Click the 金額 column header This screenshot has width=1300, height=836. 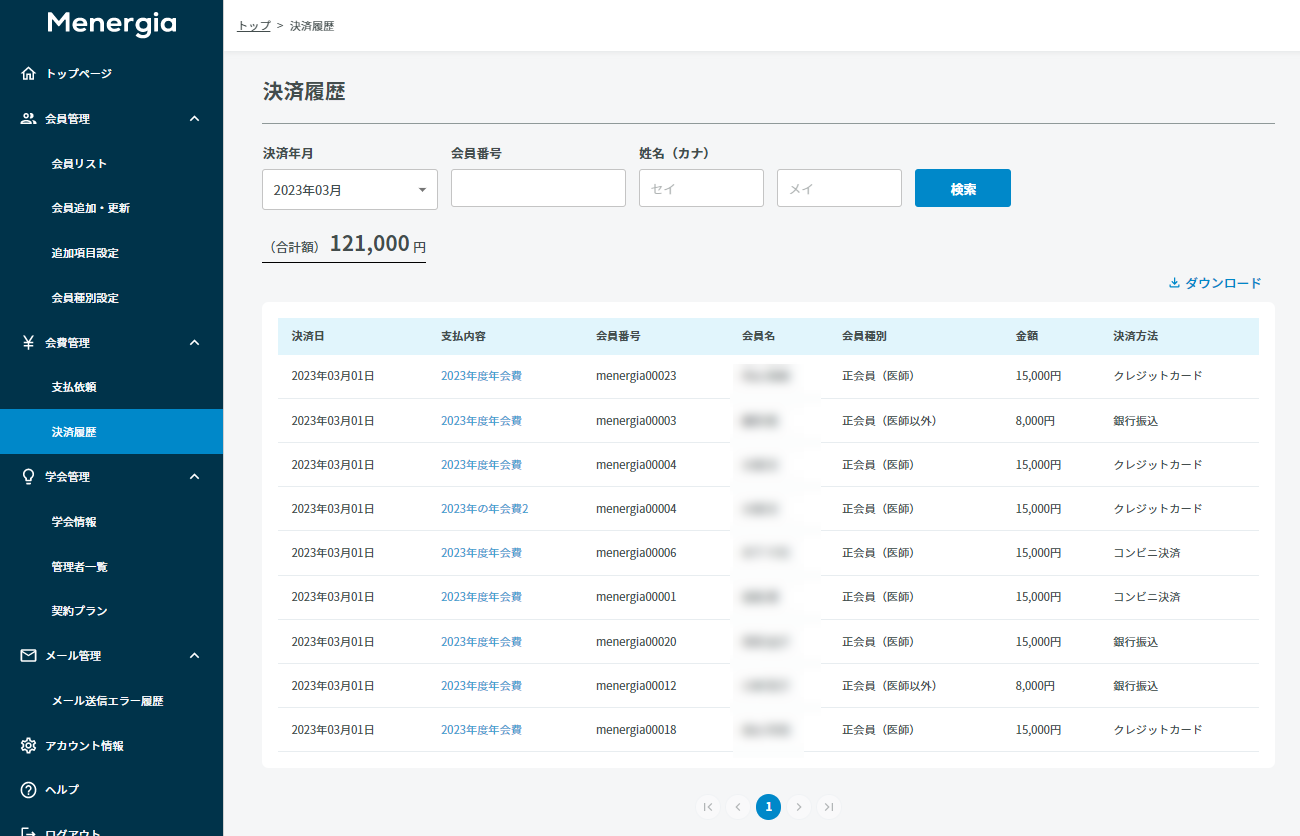tap(1027, 337)
